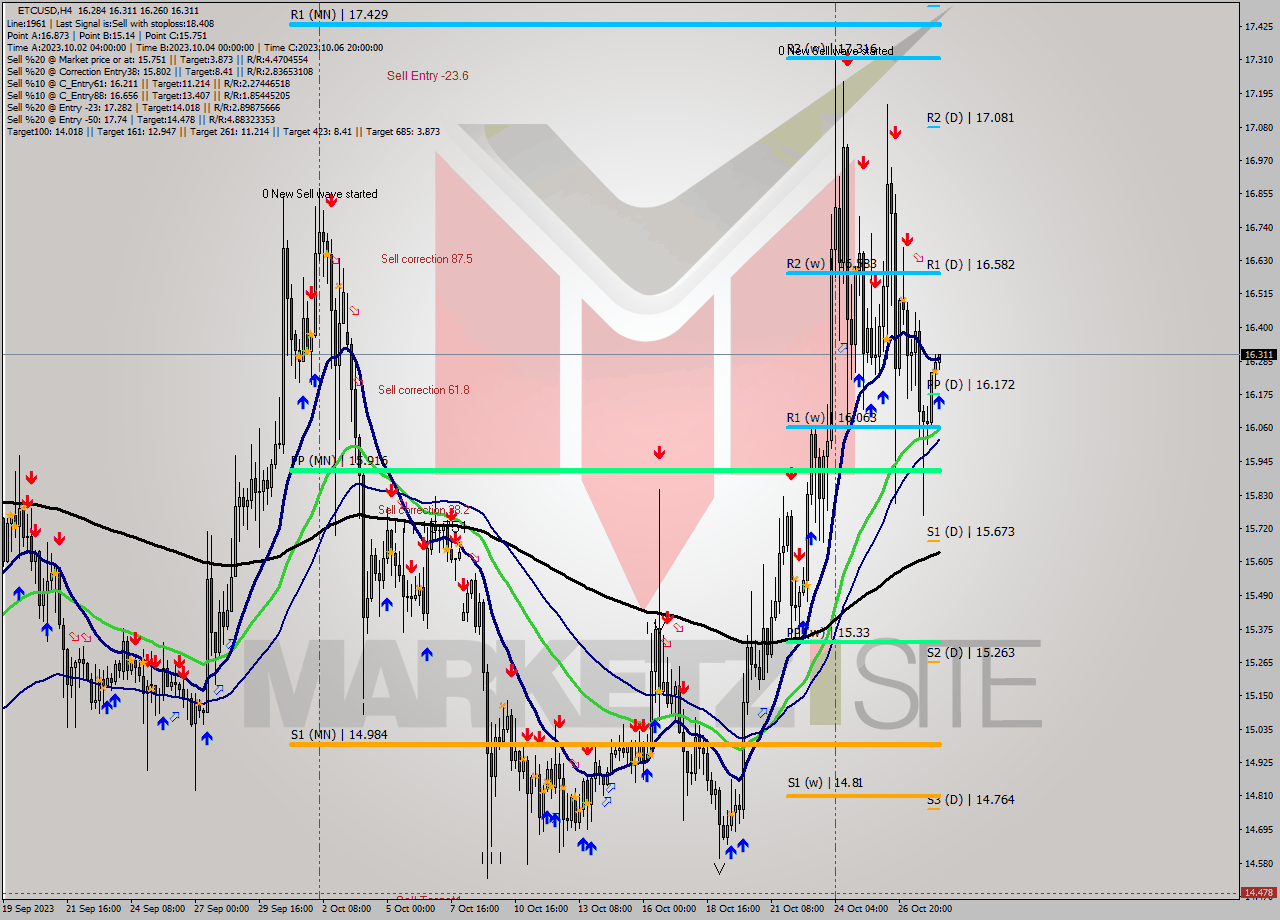1280x920 pixels.
Task: Click the '19 Sep 2023' date label
Action: pyautogui.click(x=29, y=909)
